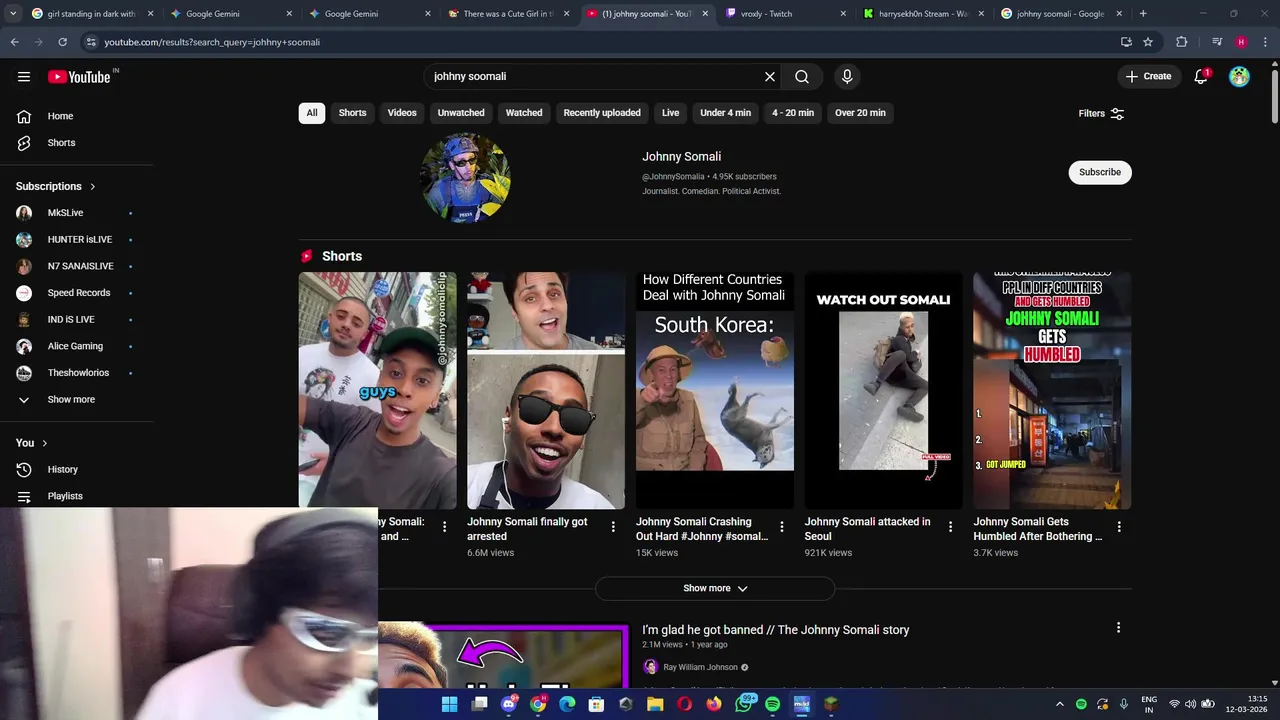
Task: Expand 'Show more' under Shorts shelf
Action: coord(715,588)
